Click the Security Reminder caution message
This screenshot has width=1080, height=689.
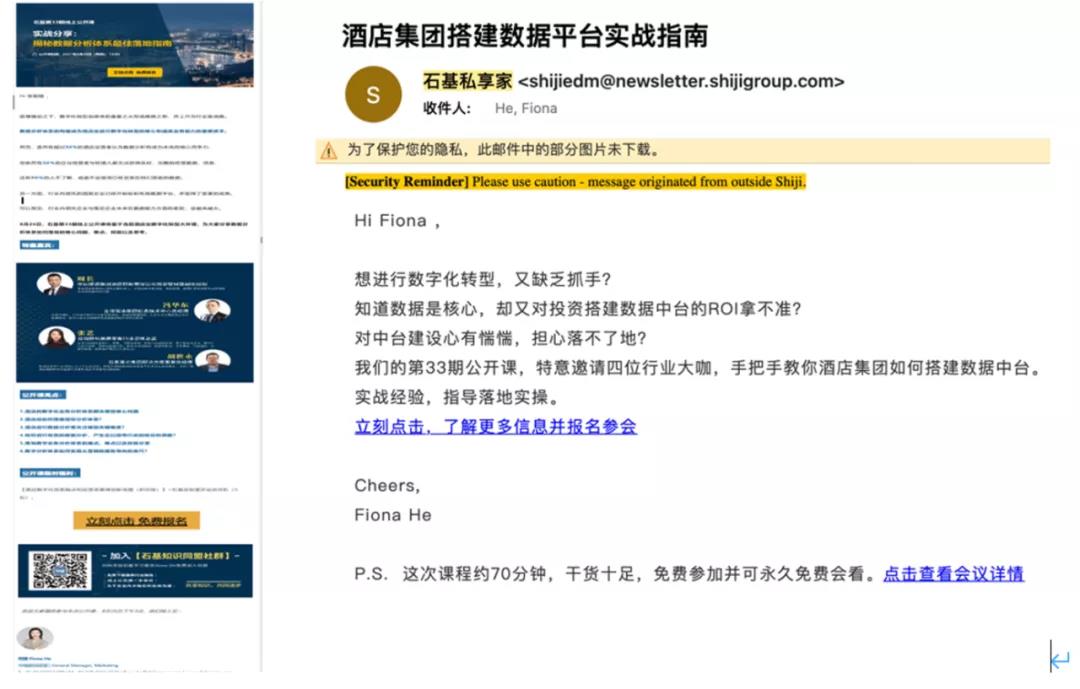pyautogui.click(x=575, y=182)
